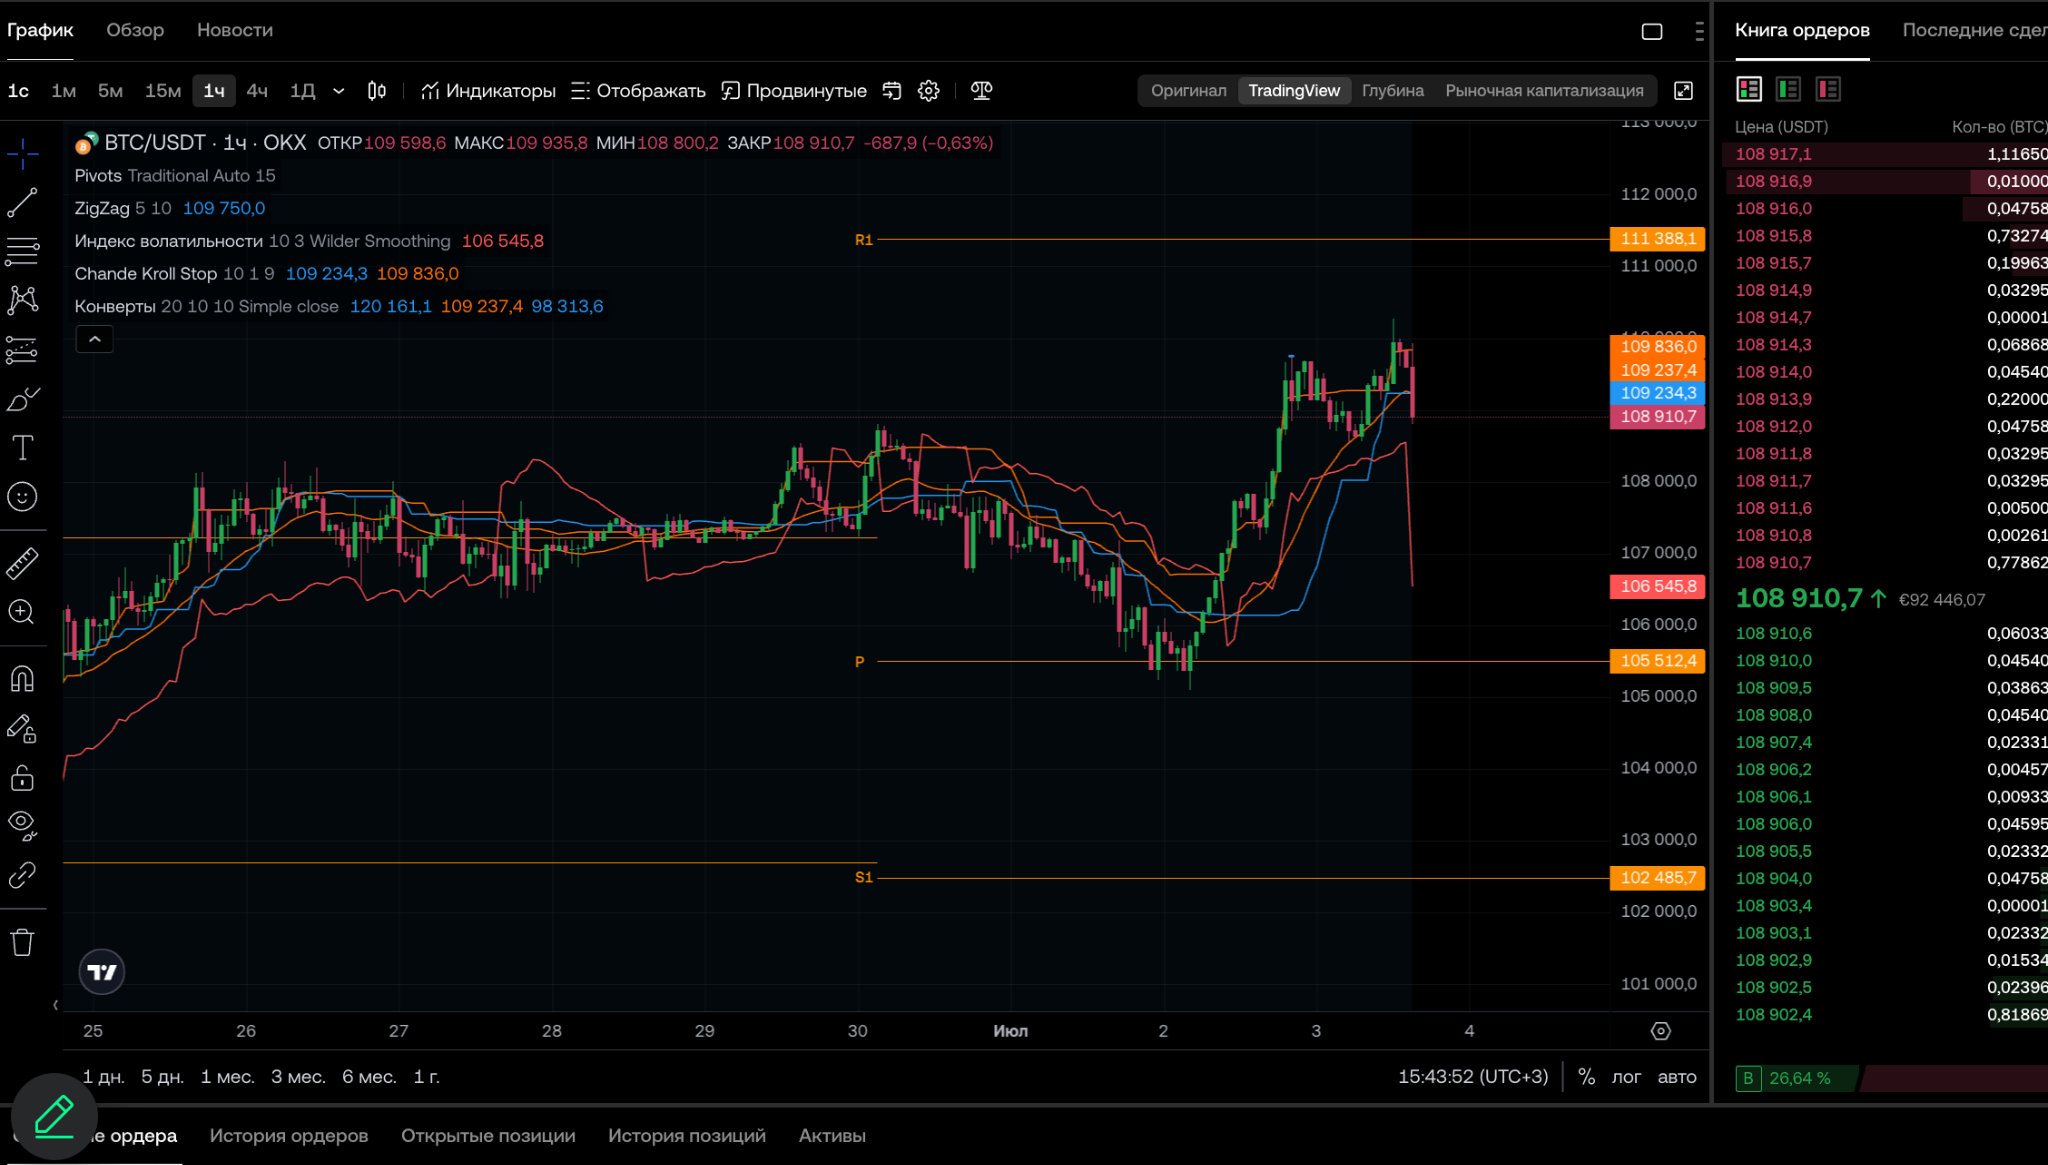Select the 1Д timeframe
The height and width of the screenshot is (1165, 2048).
[303, 91]
